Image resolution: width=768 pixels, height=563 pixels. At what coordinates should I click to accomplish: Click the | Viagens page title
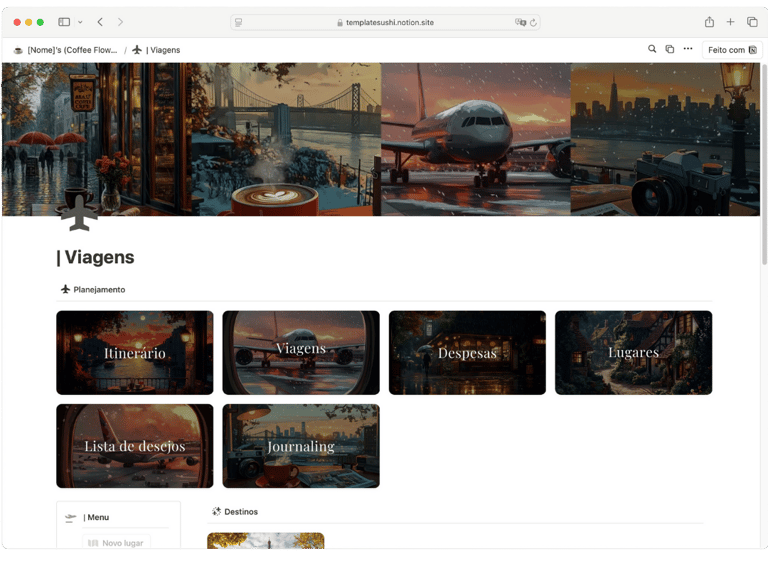point(96,257)
